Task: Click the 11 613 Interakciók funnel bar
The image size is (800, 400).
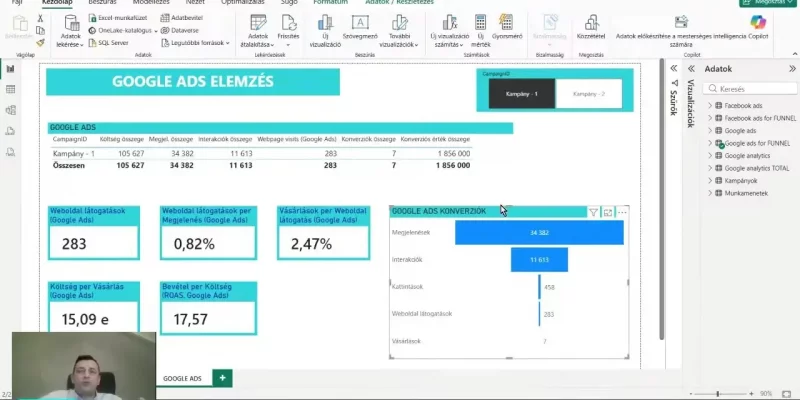Action: coord(539,260)
